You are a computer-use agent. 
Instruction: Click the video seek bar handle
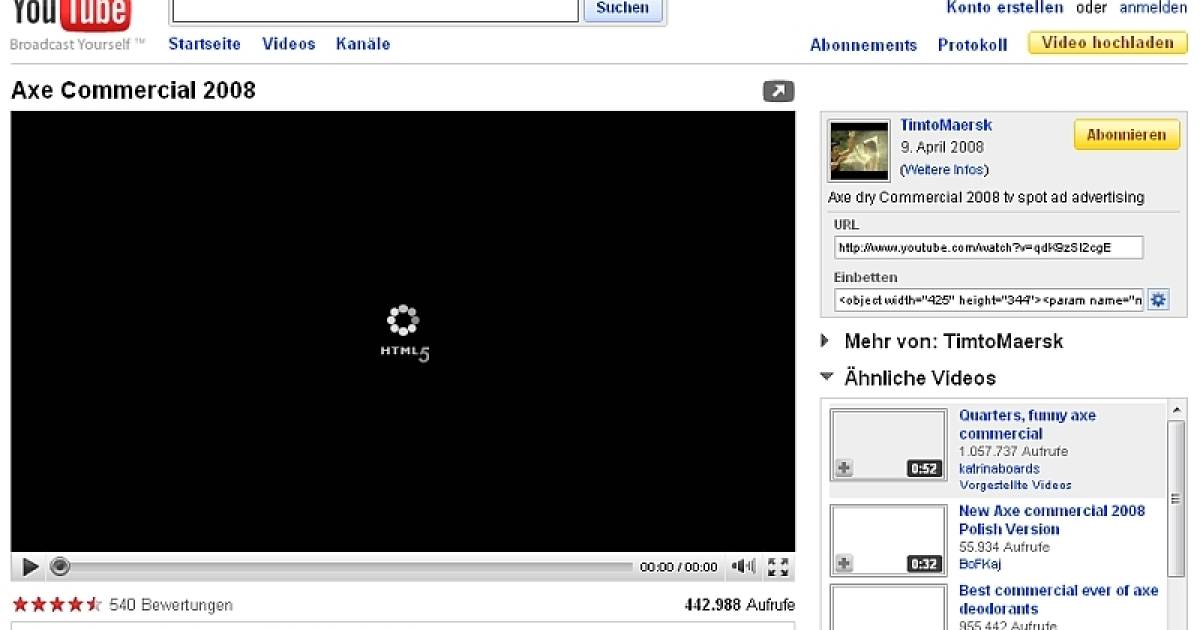click(60, 567)
